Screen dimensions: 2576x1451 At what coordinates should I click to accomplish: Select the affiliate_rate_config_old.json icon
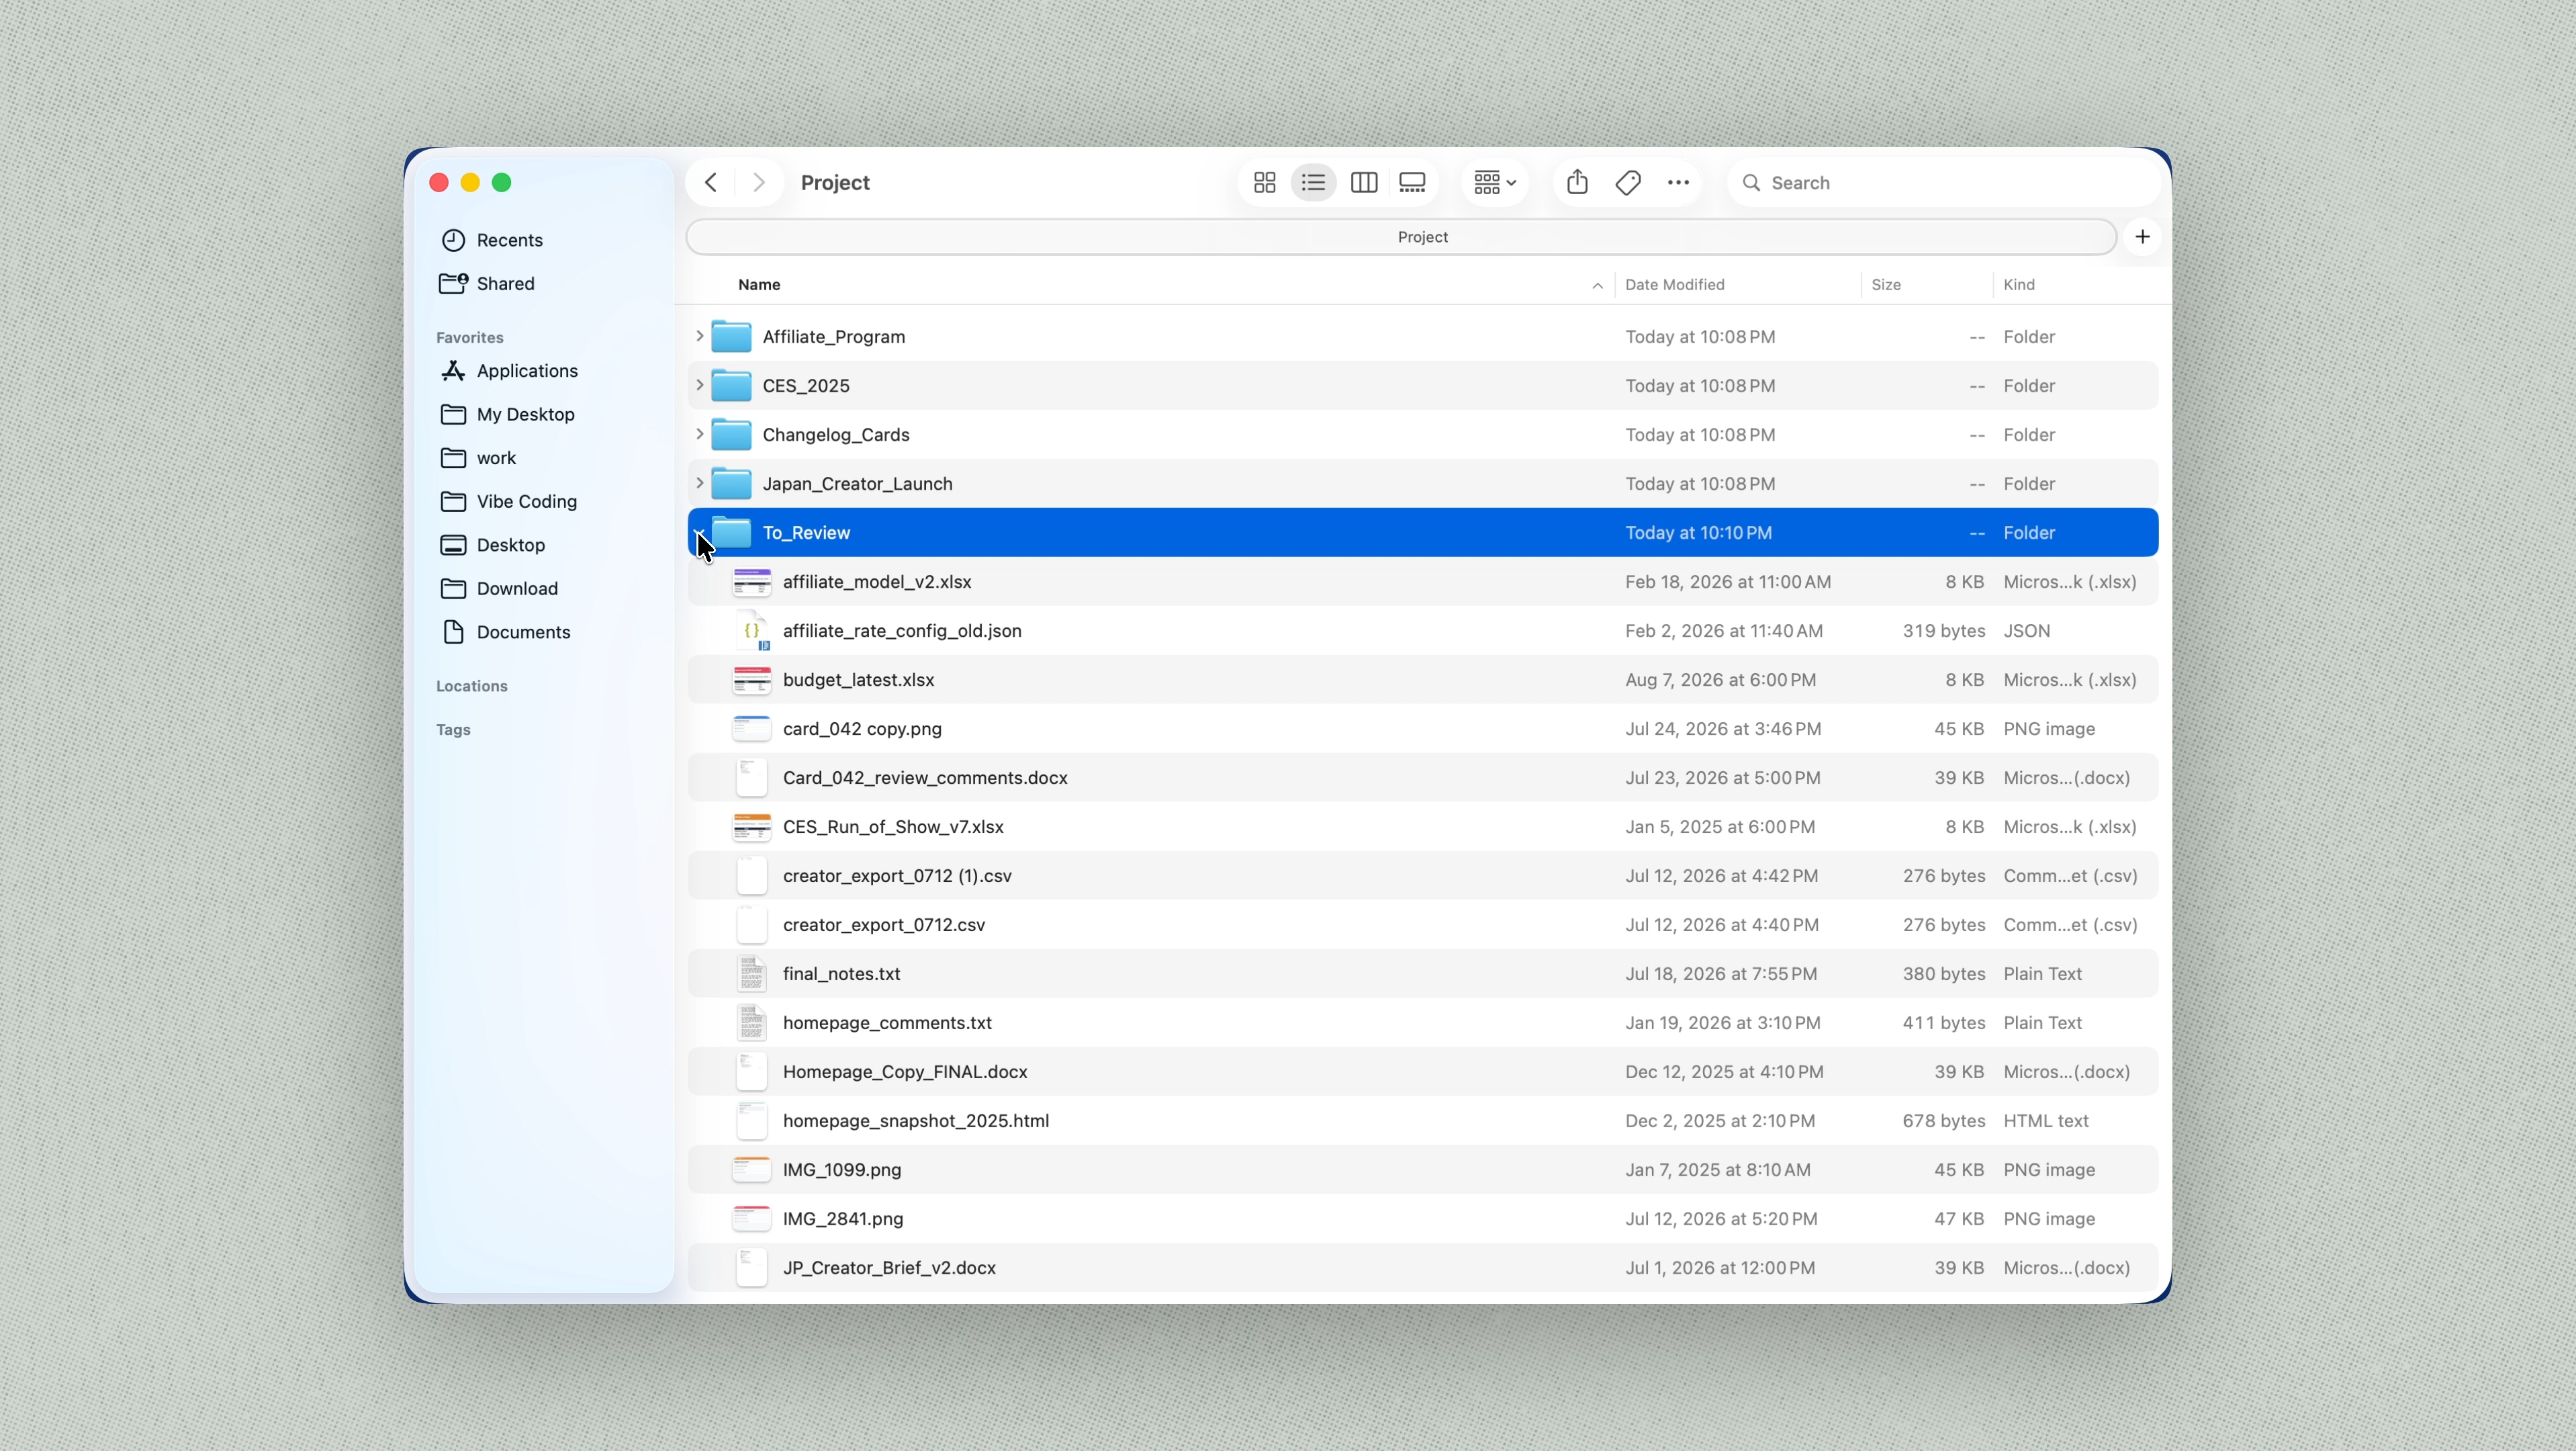coord(752,631)
